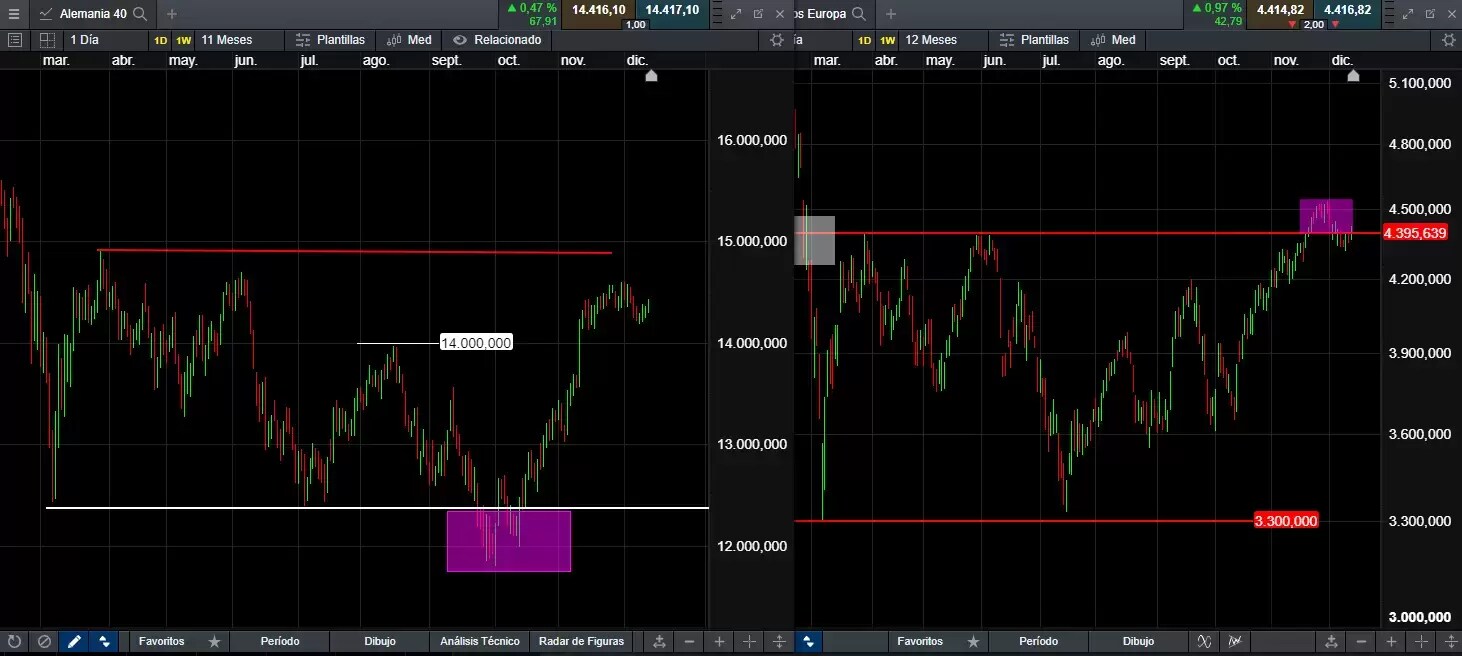Screen dimensions: 1462x656
Task: Zoom in the left chart with plus
Action: [719, 641]
